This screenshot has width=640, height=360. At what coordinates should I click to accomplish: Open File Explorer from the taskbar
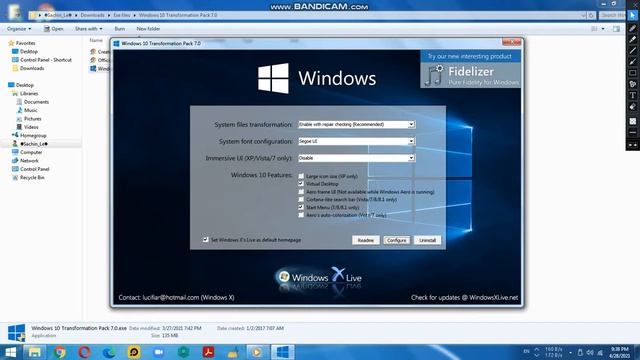coord(34,352)
